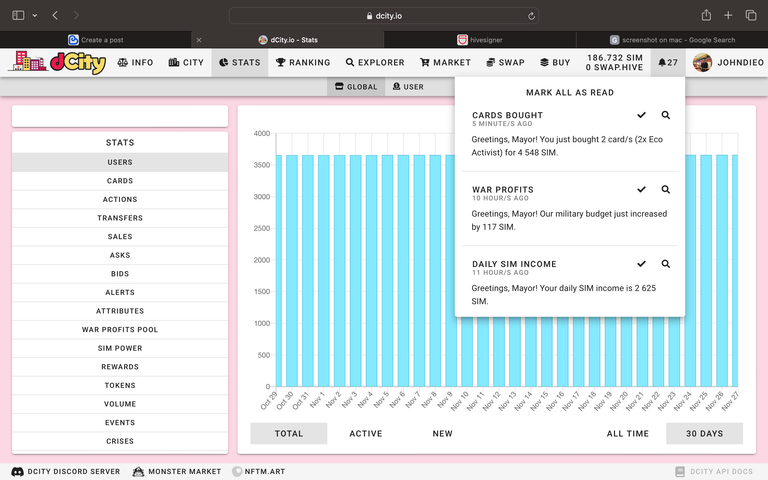
Task: Go to the MARKET page
Action: tap(445, 63)
